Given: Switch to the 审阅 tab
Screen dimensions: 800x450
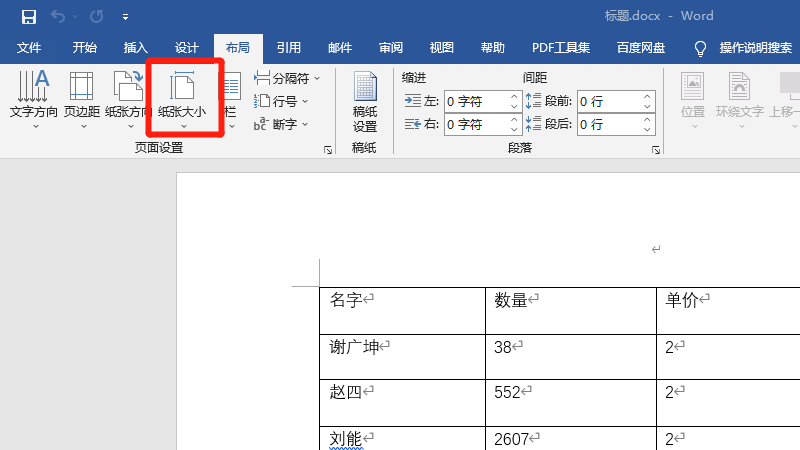Looking at the screenshot, I should [391, 48].
